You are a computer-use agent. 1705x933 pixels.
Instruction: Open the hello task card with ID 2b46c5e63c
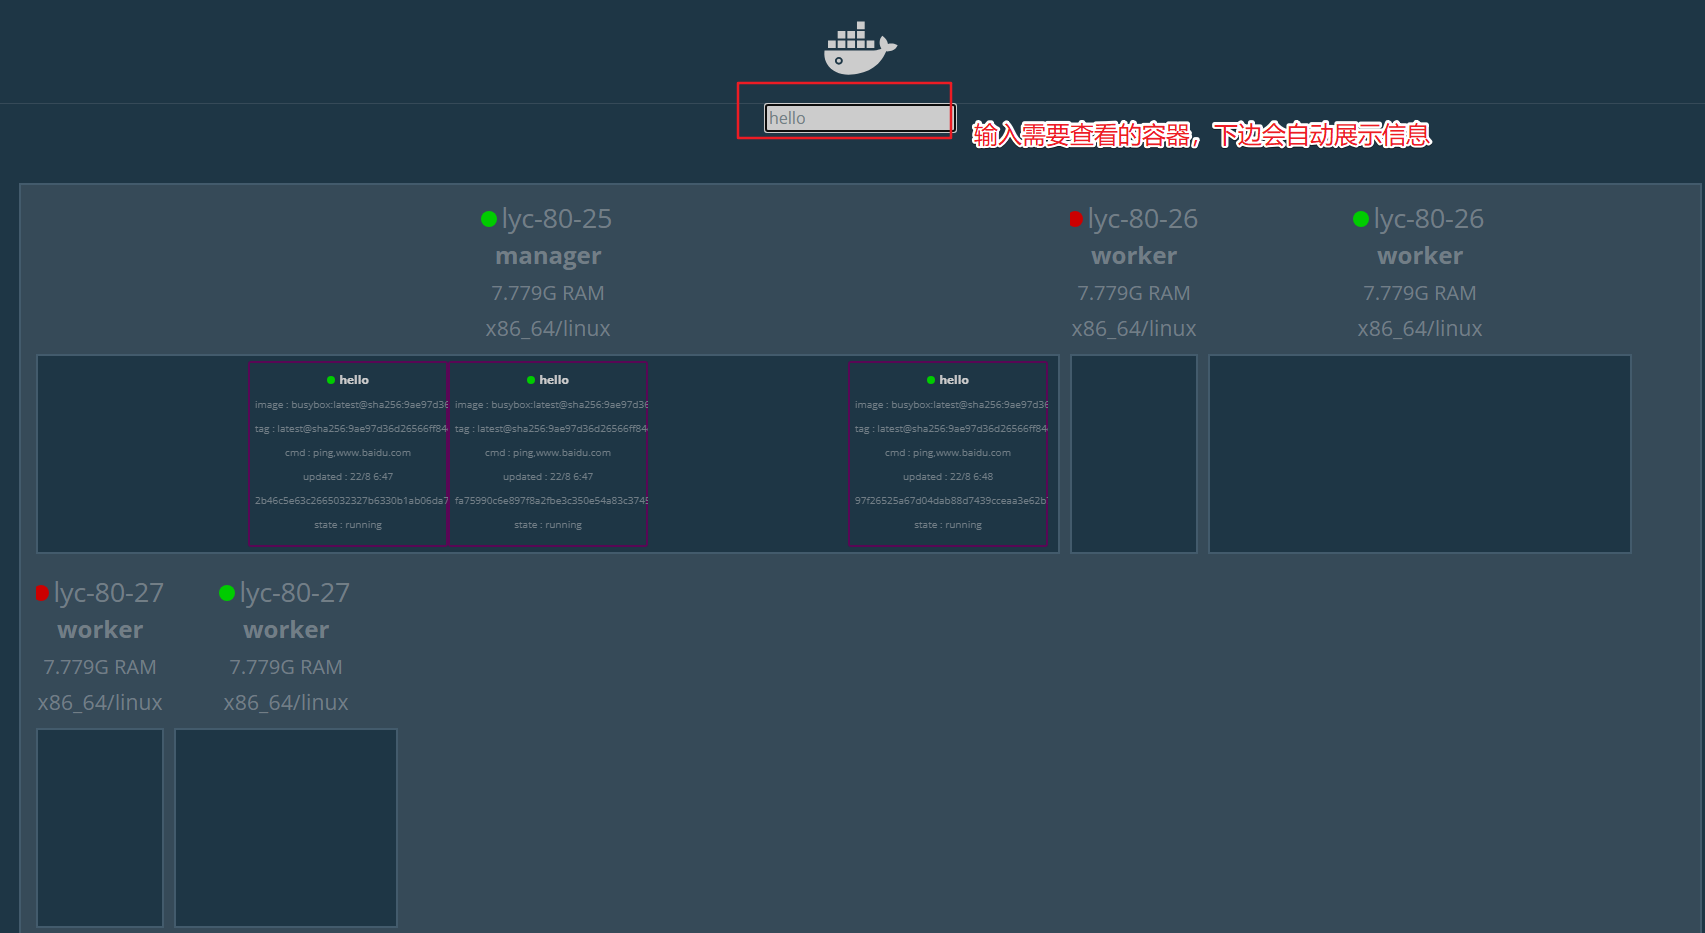point(348,454)
